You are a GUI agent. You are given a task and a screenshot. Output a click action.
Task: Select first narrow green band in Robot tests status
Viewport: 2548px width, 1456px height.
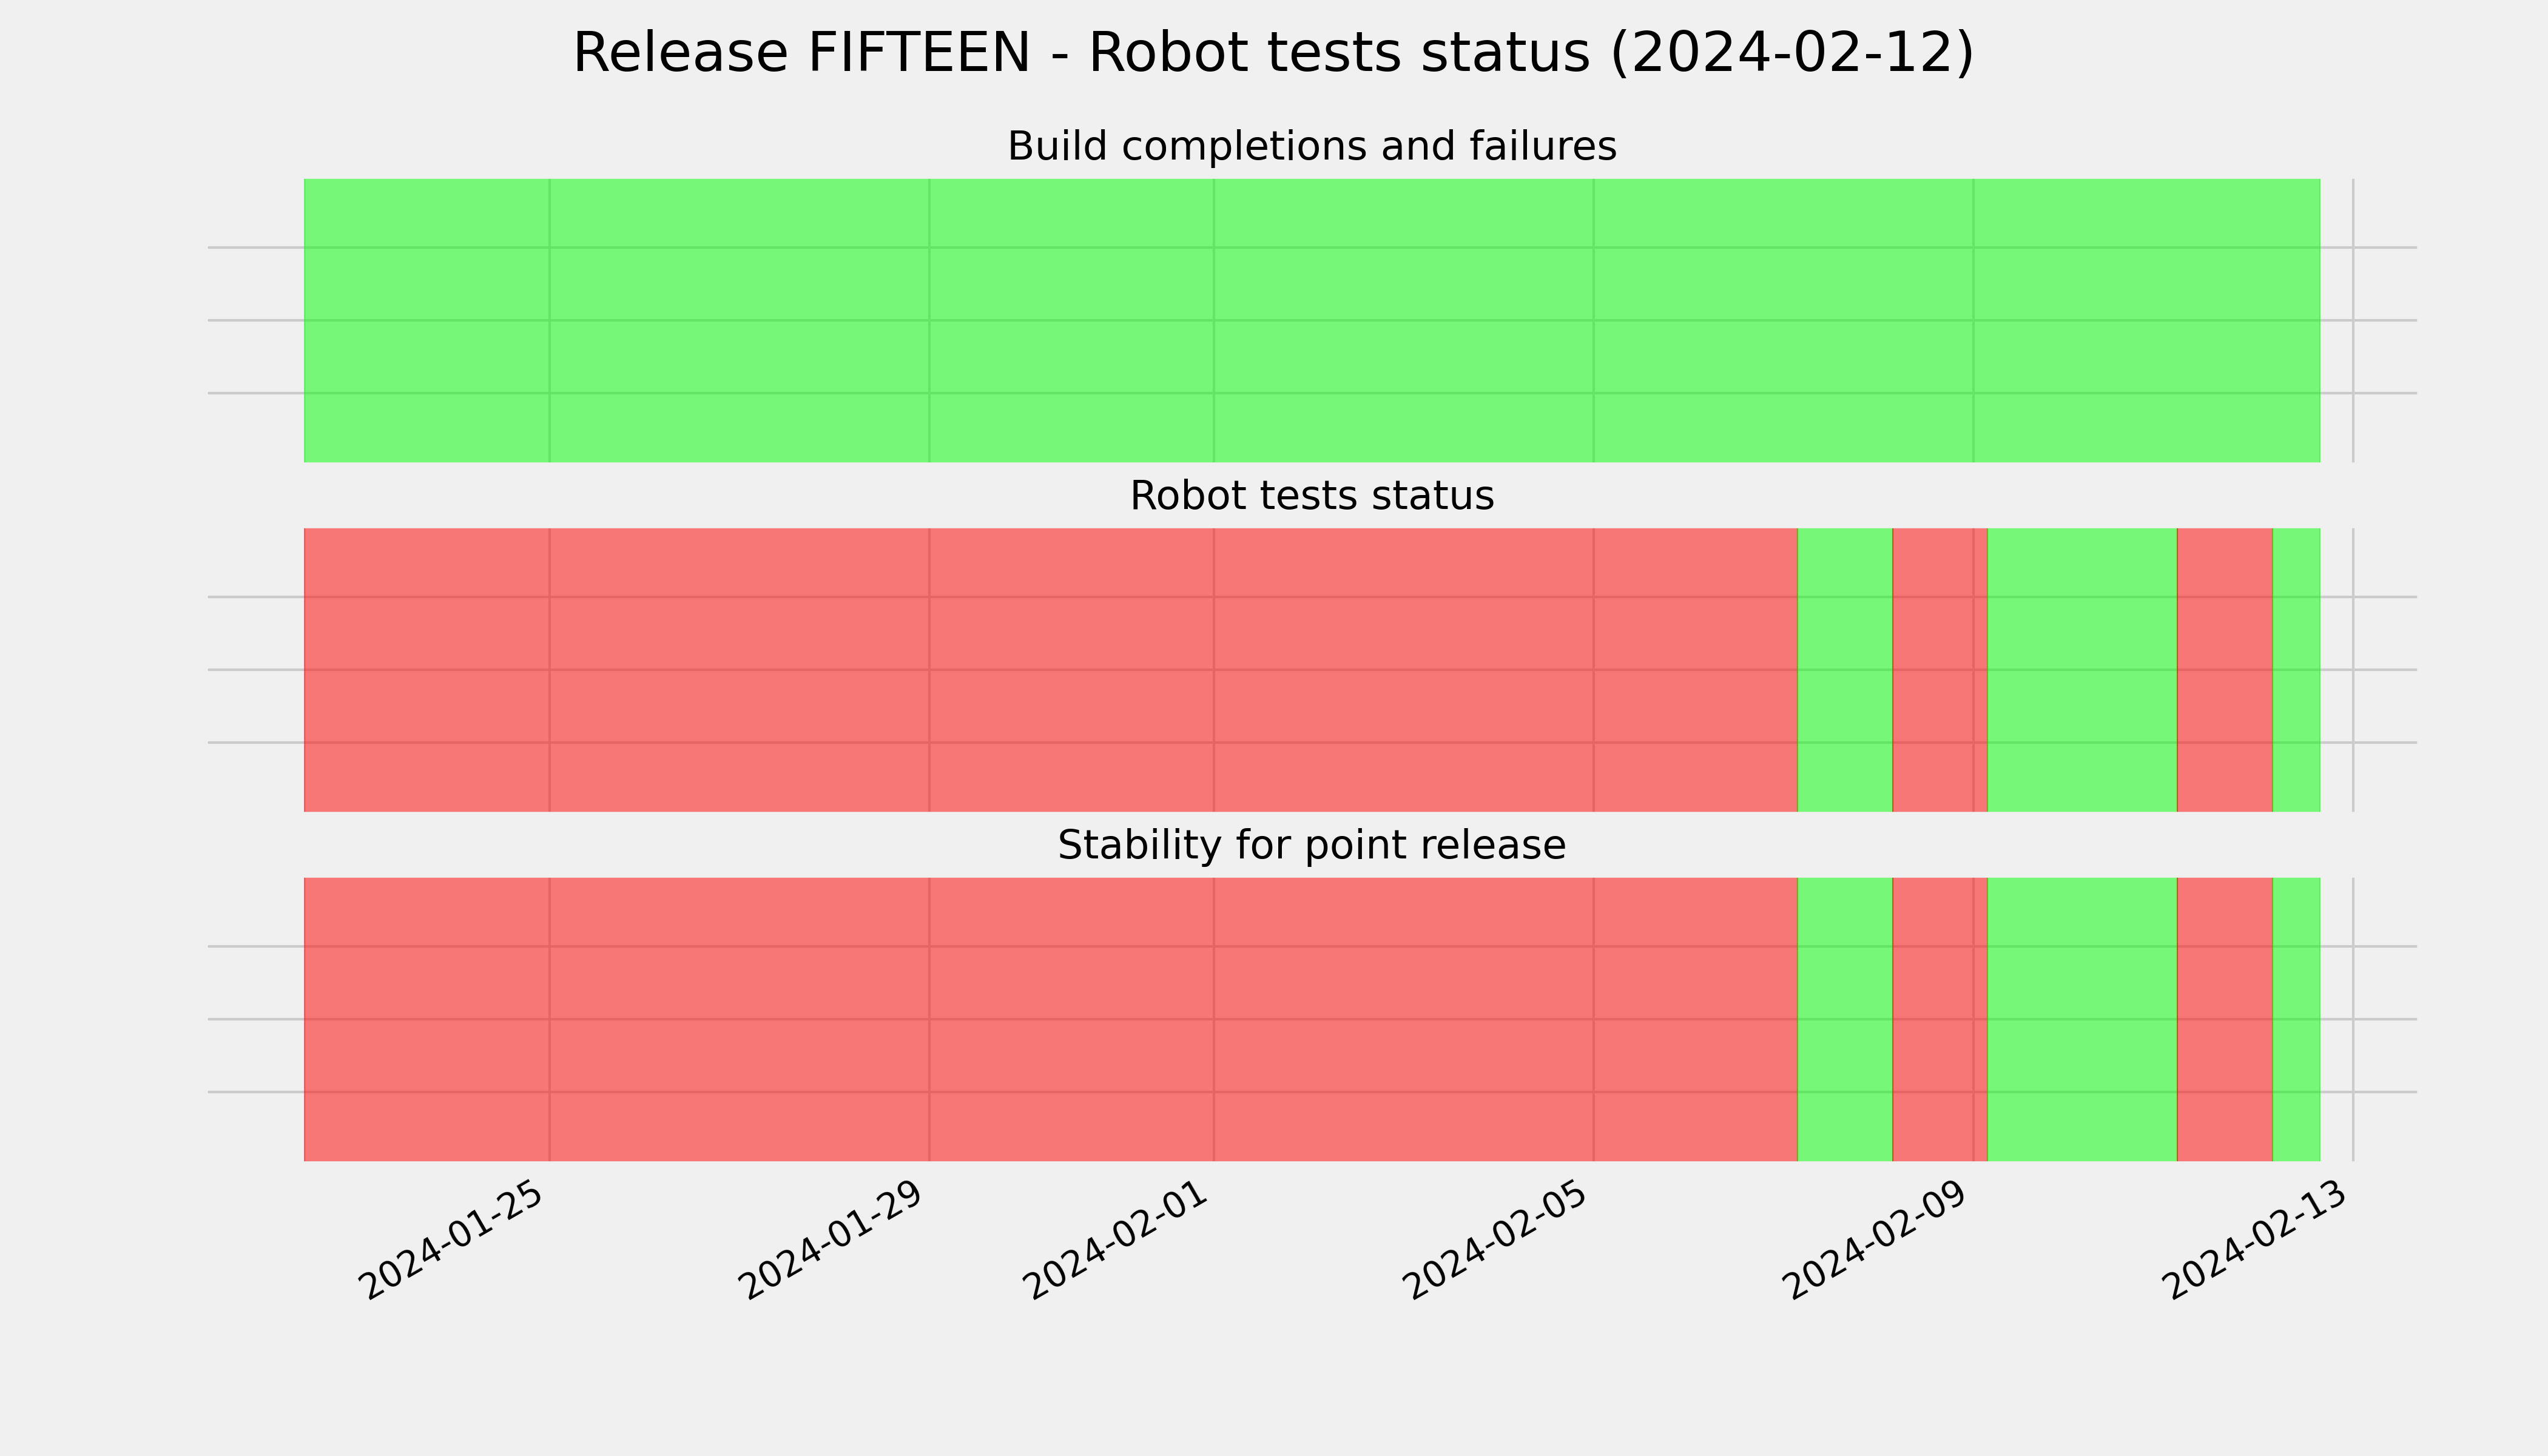[x=1845, y=670]
